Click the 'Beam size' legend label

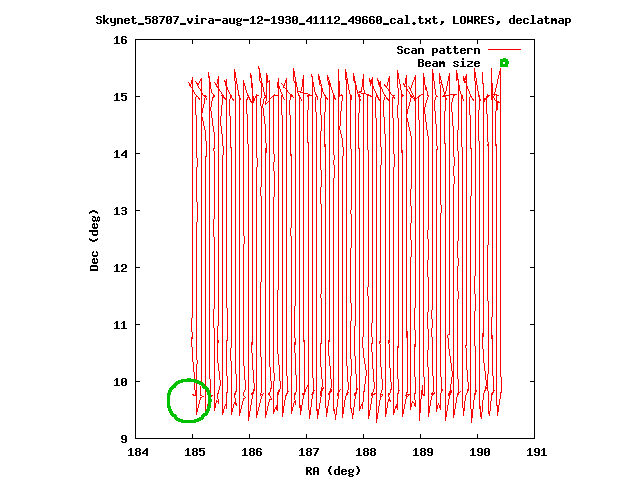(449, 63)
